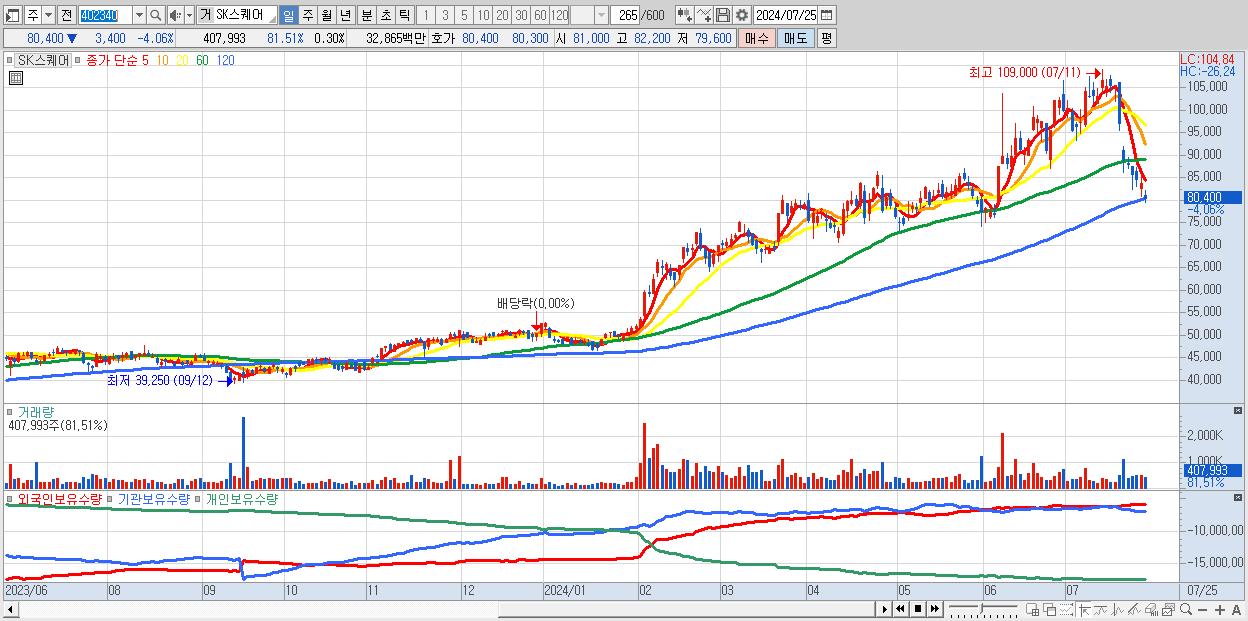The image size is (1248, 621).
Task: Select interval button 120
Action: click(560, 16)
